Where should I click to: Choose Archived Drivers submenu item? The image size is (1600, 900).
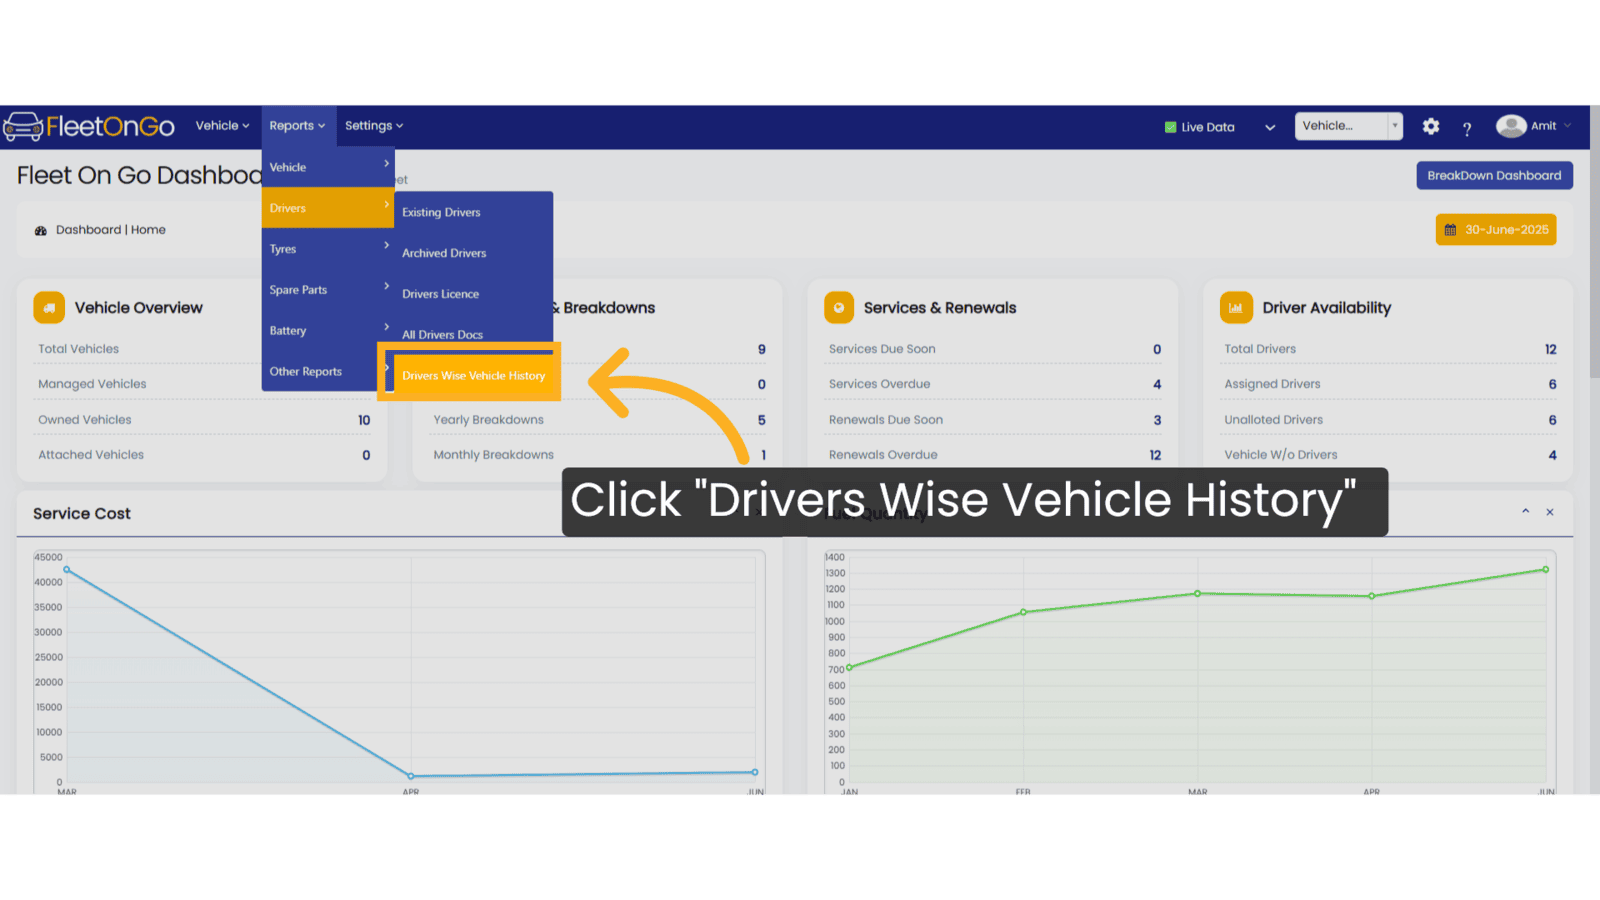coord(474,254)
